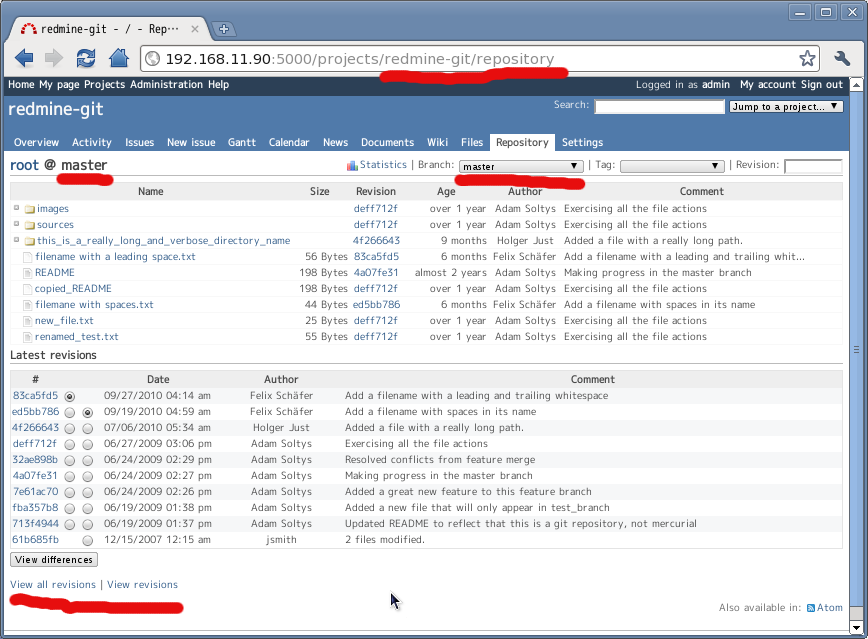Select the right radio button in the deff712f revision row
Image resolution: width=868 pixels, height=639 pixels.
click(x=87, y=445)
